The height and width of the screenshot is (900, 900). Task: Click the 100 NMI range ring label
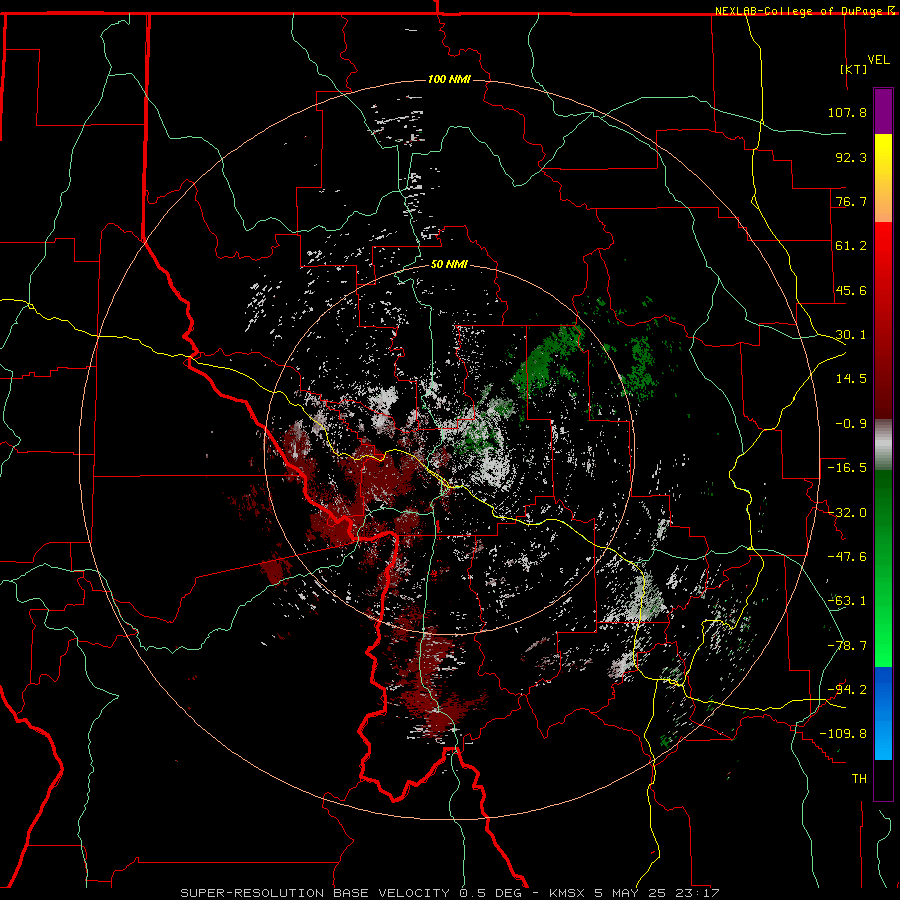point(449,79)
